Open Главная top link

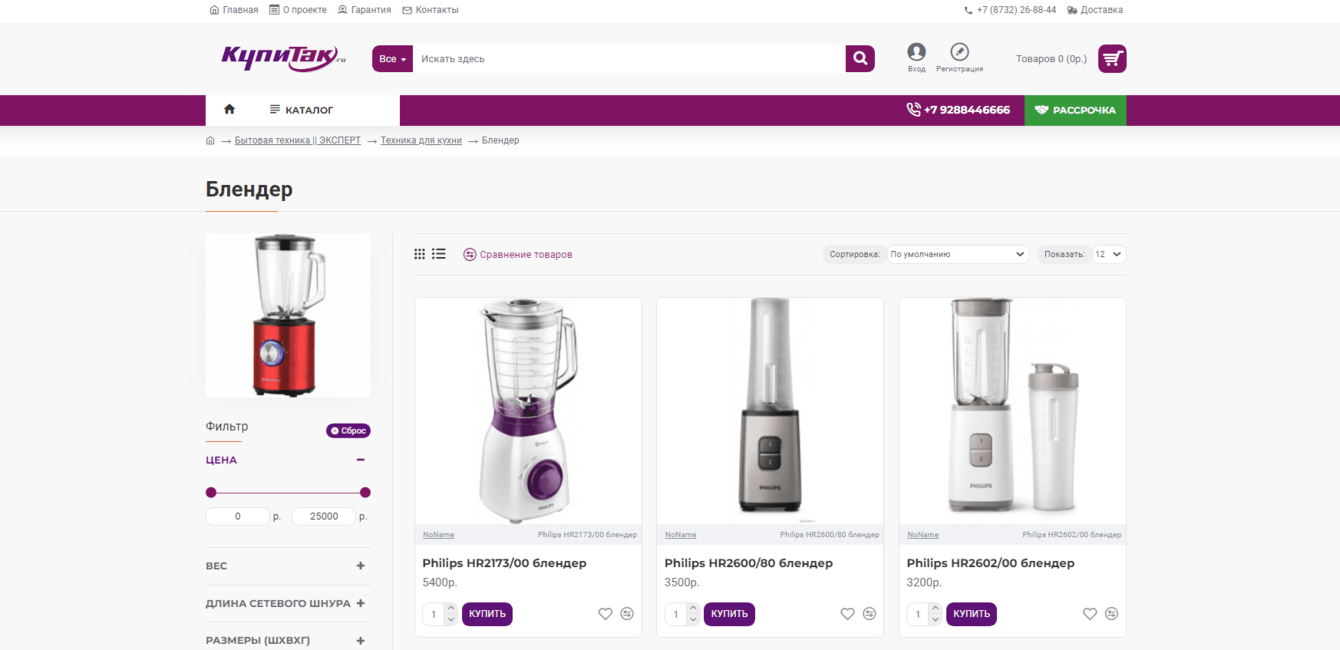tap(234, 10)
